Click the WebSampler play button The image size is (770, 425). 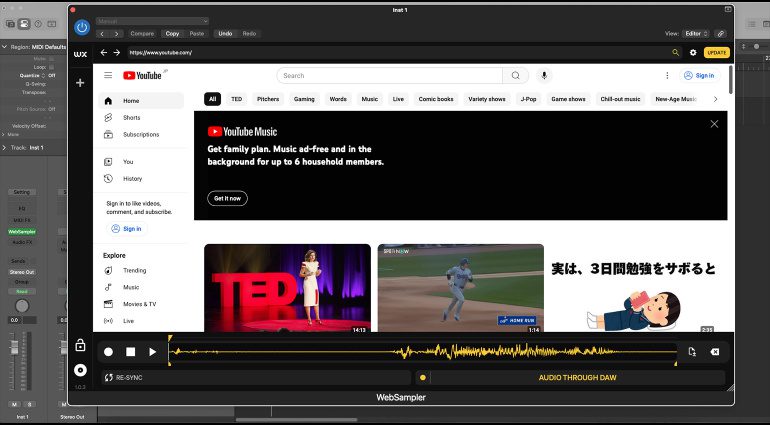point(153,352)
